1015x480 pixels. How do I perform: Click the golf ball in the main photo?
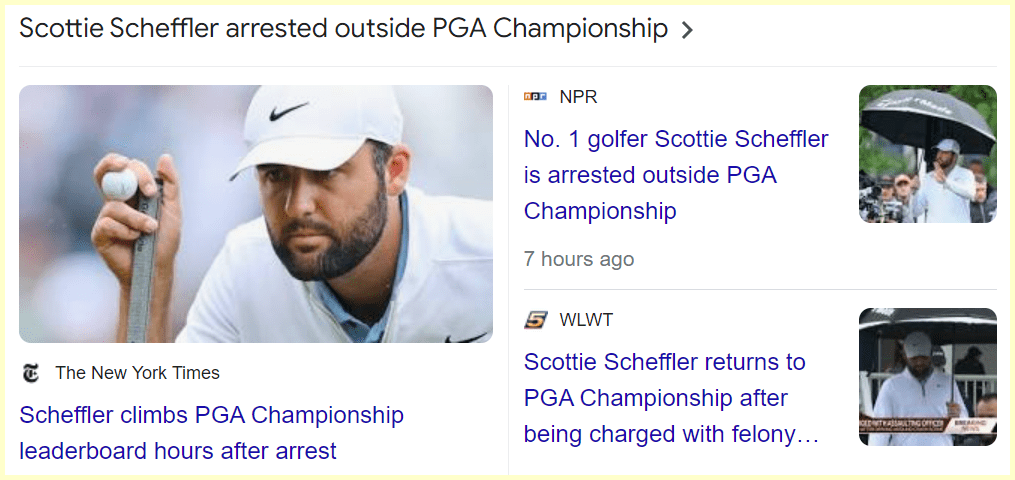pos(119,183)
